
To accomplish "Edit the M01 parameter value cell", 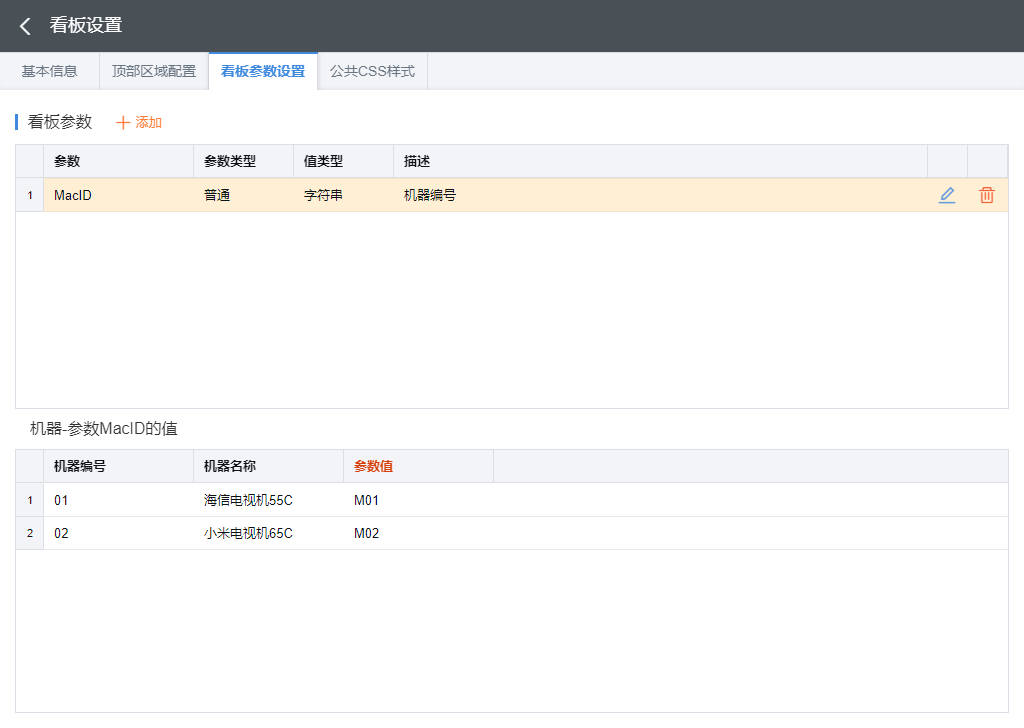I will [x=419, y=500].
